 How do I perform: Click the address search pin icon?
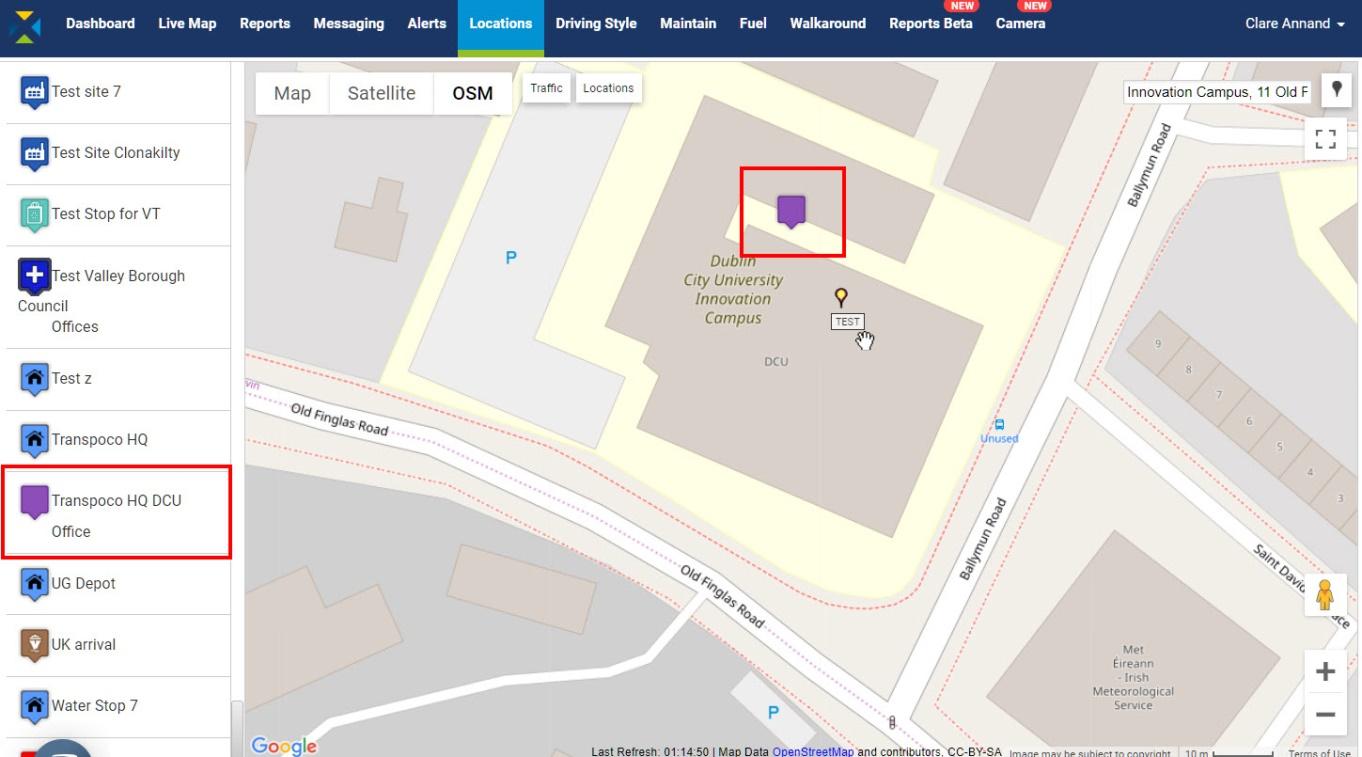[1336, 90]
